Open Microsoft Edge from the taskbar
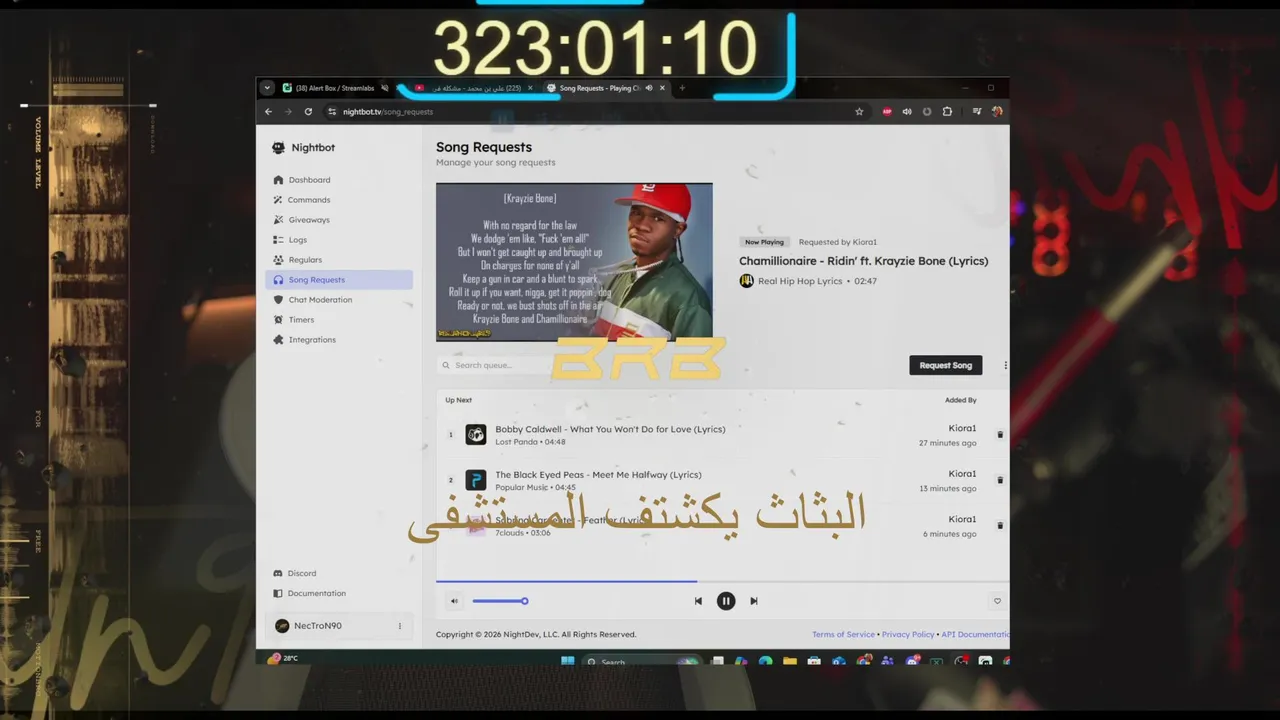The width and height of the screenshot is (1280, 720). point(765,661)
